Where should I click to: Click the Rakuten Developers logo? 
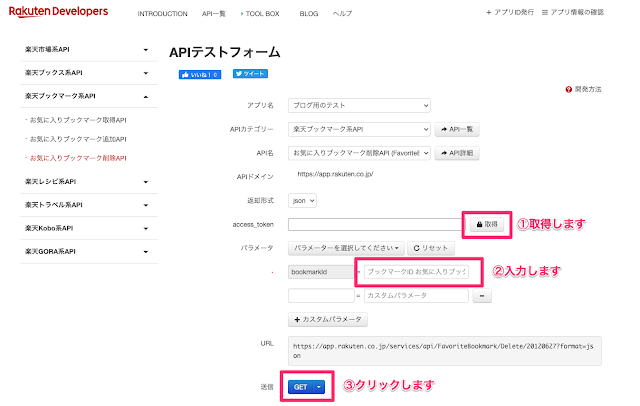[x=58, y=12]
